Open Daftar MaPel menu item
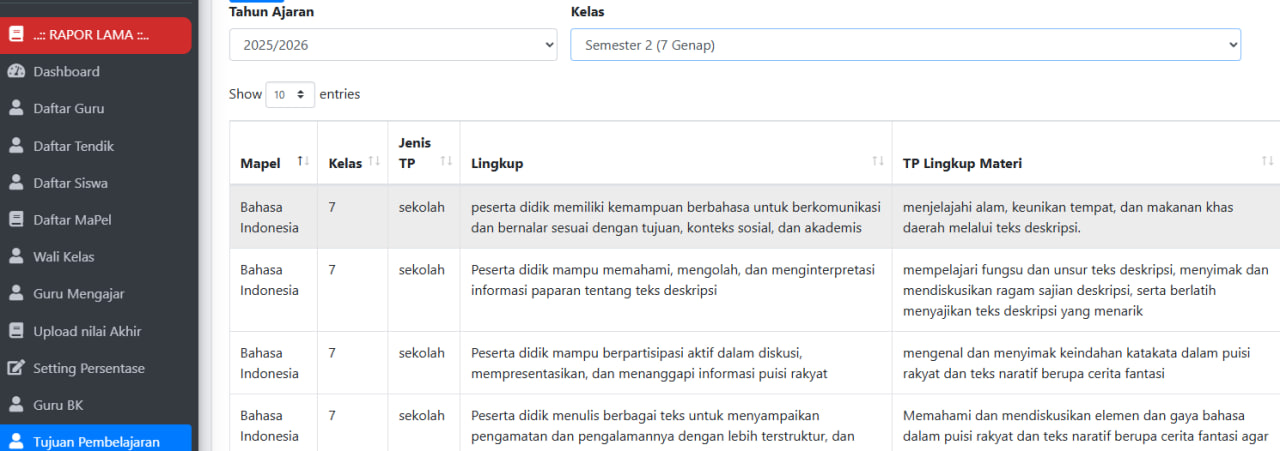The width and height of the screenshot is (1280, 451). [96, 220]
